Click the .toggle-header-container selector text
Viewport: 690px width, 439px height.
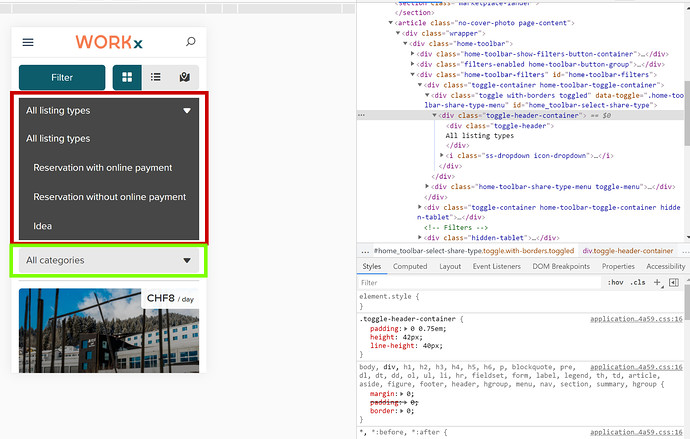pos(407,319)
